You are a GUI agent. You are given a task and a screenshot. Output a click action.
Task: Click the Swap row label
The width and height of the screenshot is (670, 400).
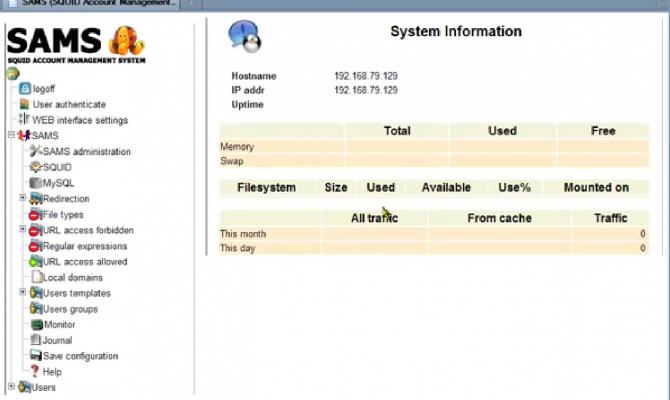pos(232,161)
